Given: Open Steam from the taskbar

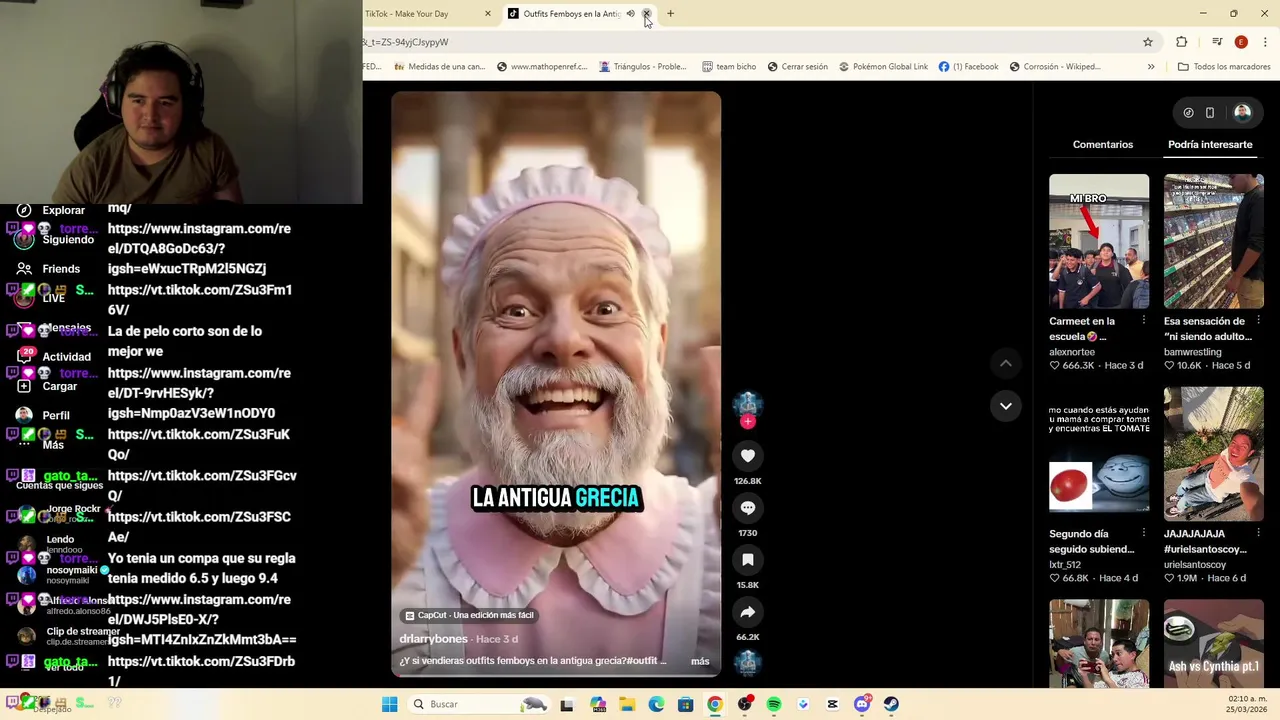Looking at the screenshot, I should 891,704.
